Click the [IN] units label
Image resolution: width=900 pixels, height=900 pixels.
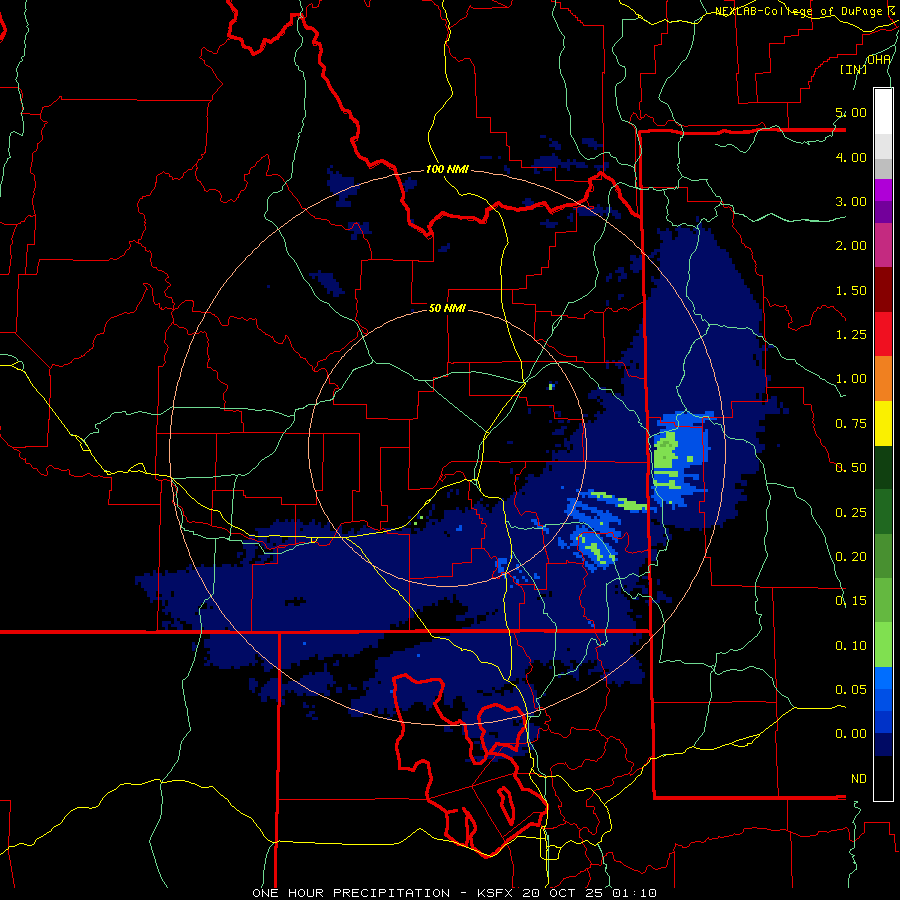pos(854,69)
